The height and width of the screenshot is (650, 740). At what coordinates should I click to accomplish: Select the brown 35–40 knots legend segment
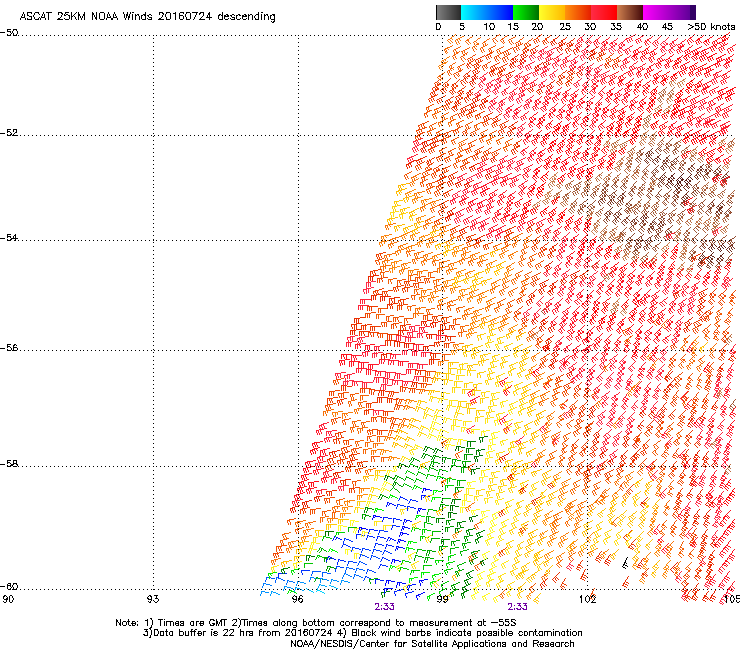tap(630, 12)
